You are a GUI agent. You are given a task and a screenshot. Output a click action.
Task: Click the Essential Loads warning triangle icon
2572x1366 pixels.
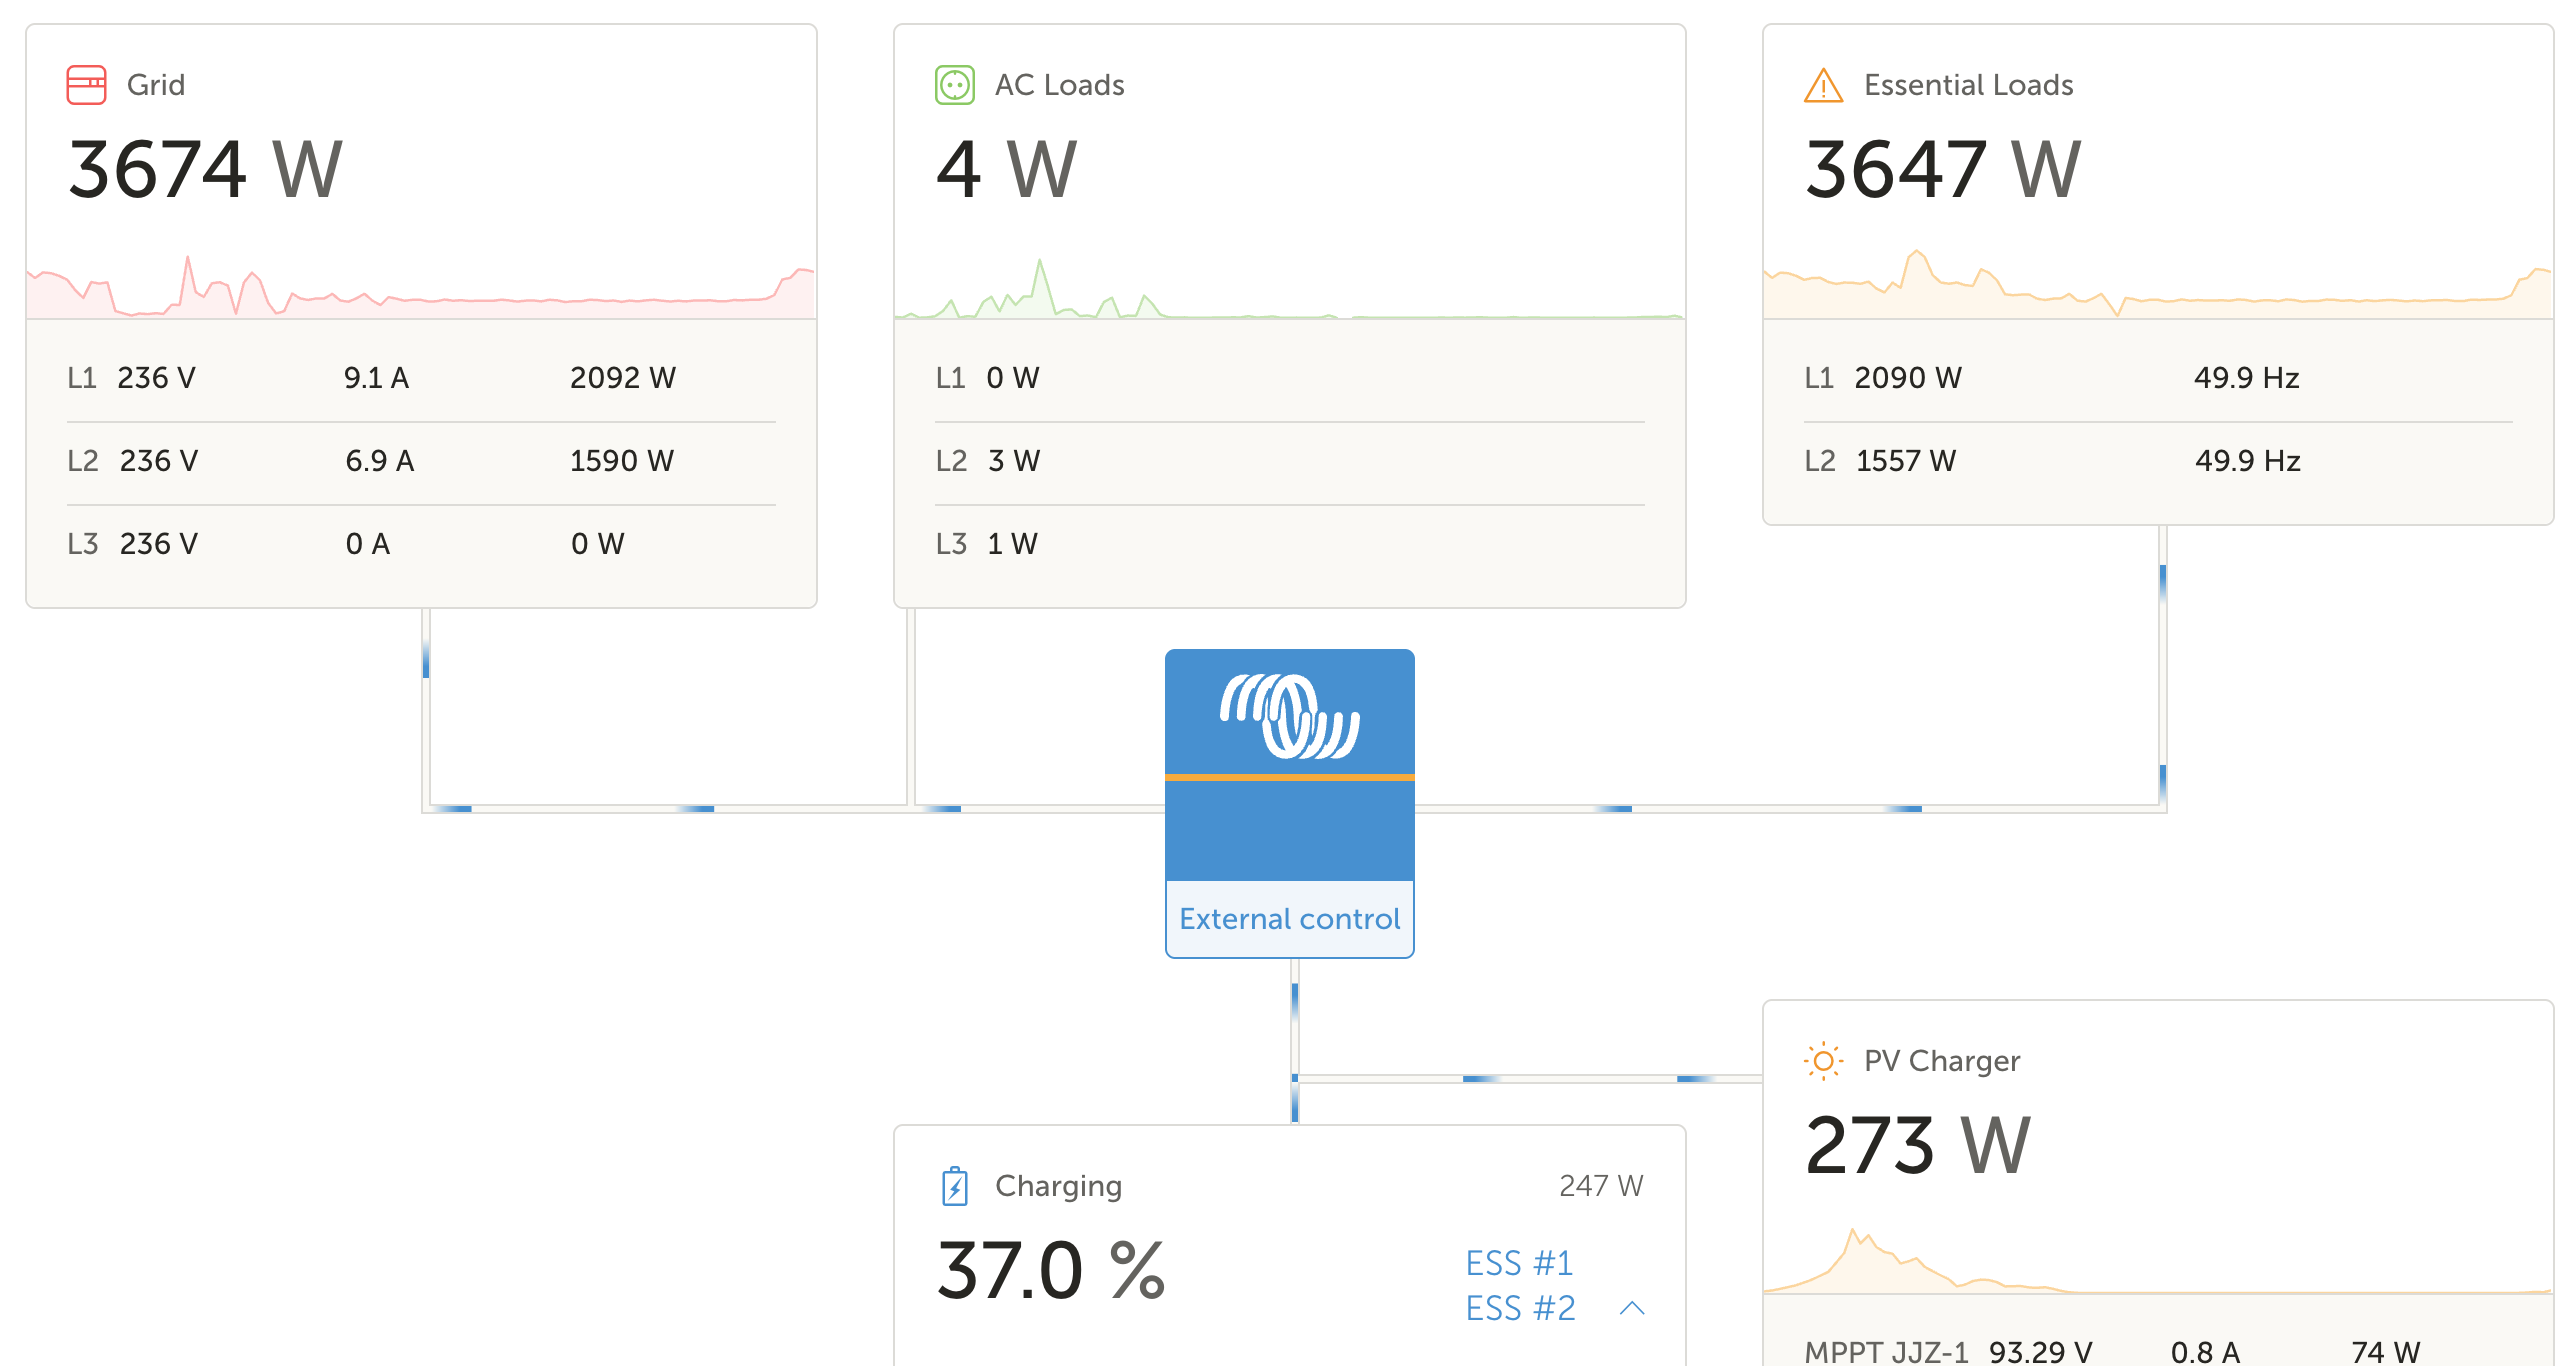pos(1823,85)
